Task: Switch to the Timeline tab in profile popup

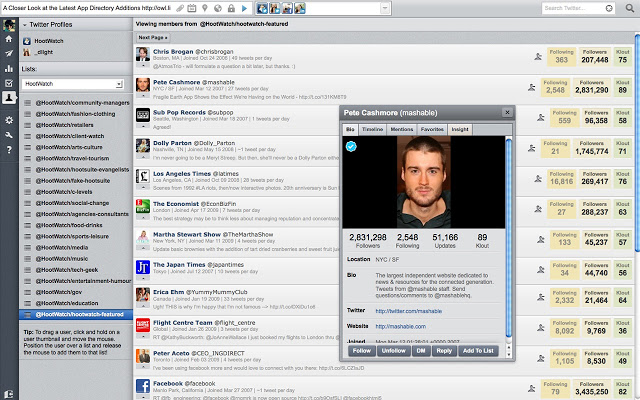Action: 372,130
